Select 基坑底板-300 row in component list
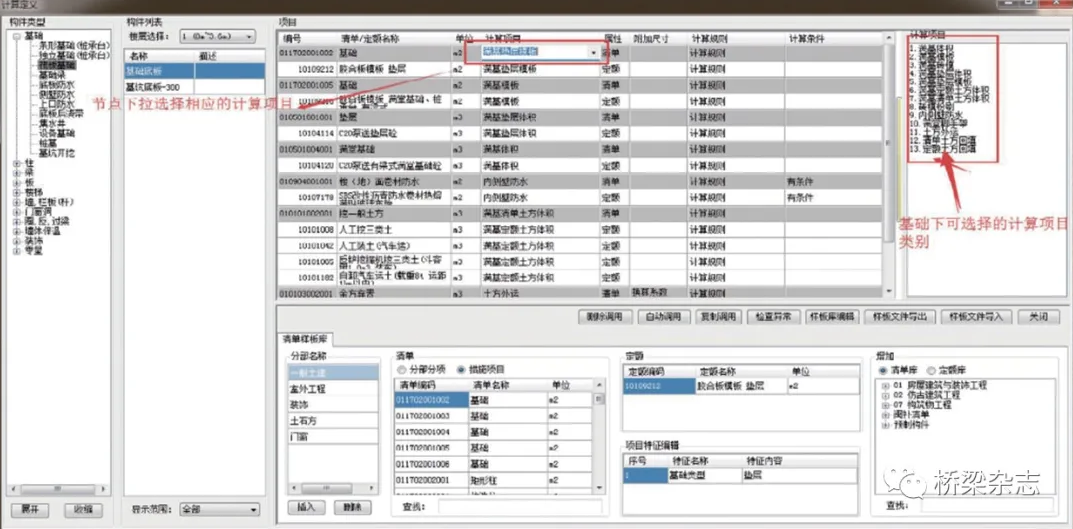The image size is (1073, 529). [x=194, y=86]
